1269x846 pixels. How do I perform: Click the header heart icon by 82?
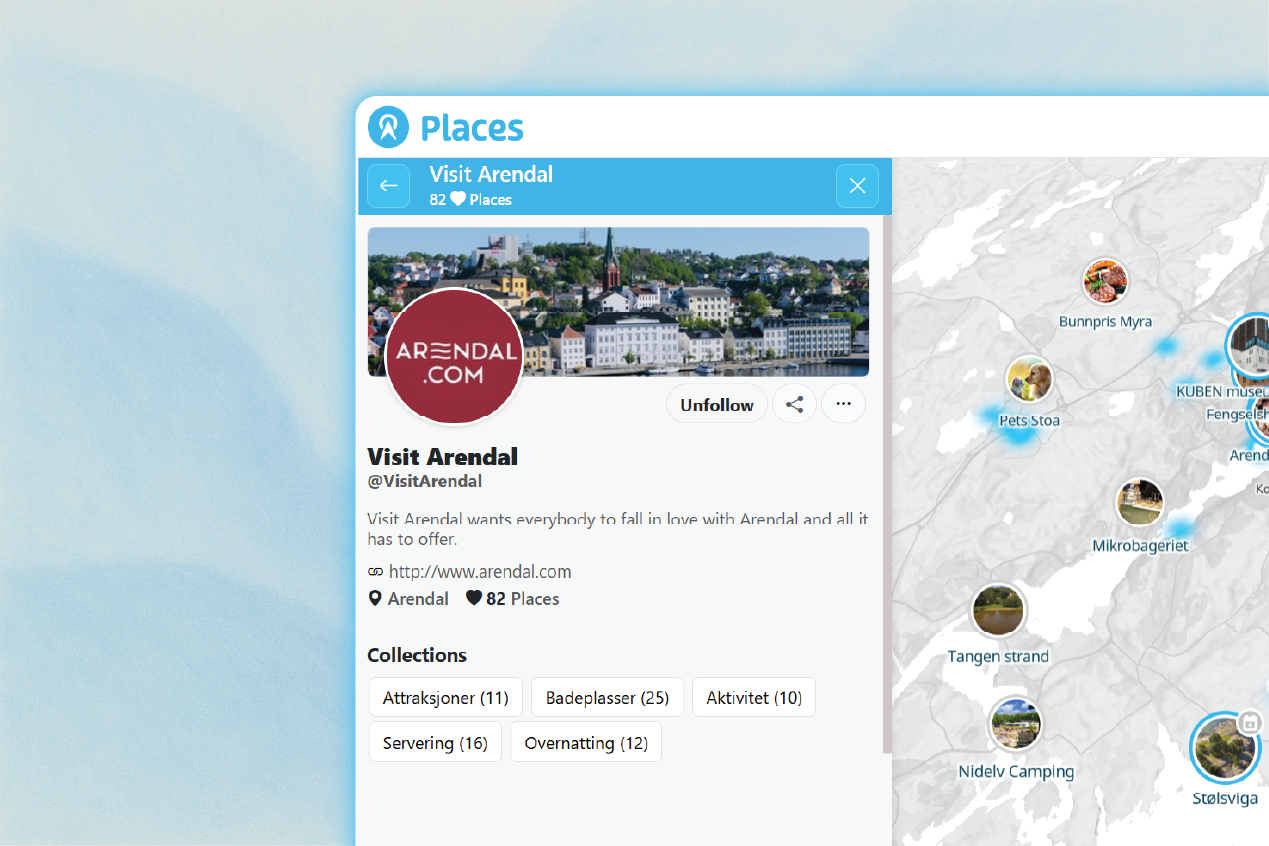(458, 199)
